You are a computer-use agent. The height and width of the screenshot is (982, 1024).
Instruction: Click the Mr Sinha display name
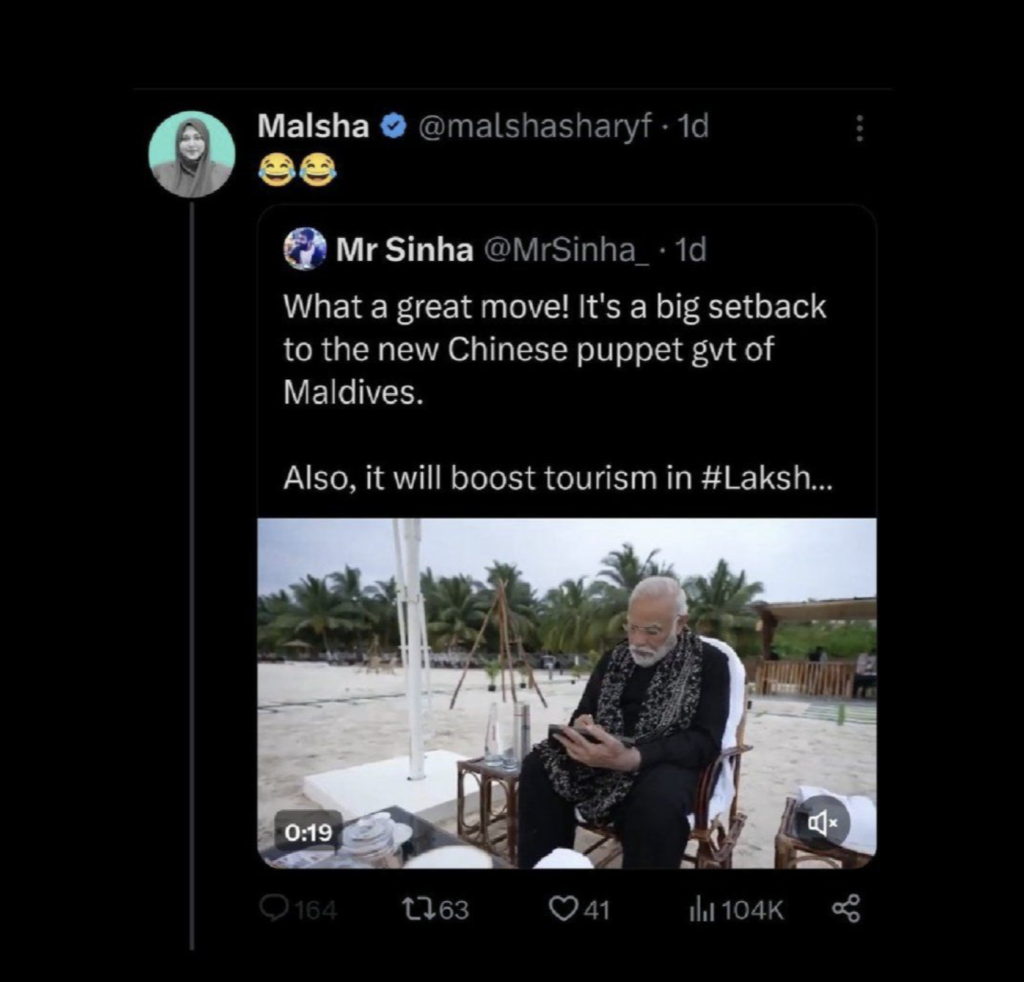pos(404,250)
